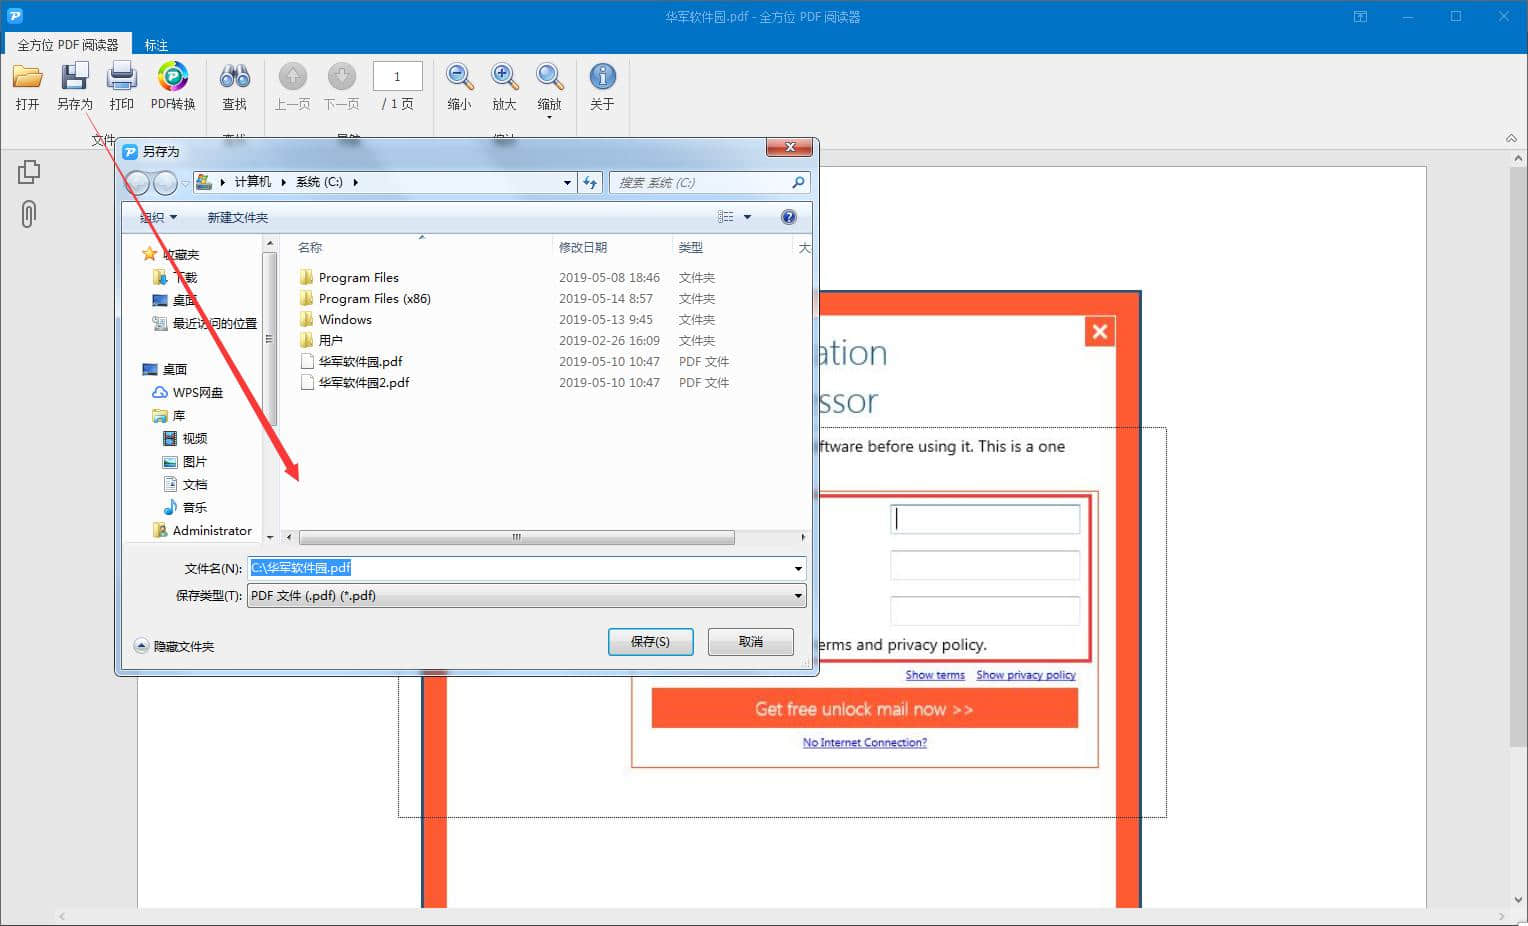Open the page thumbnails sidebar panel
The image size is (1528, 926).
pos(29,172)
